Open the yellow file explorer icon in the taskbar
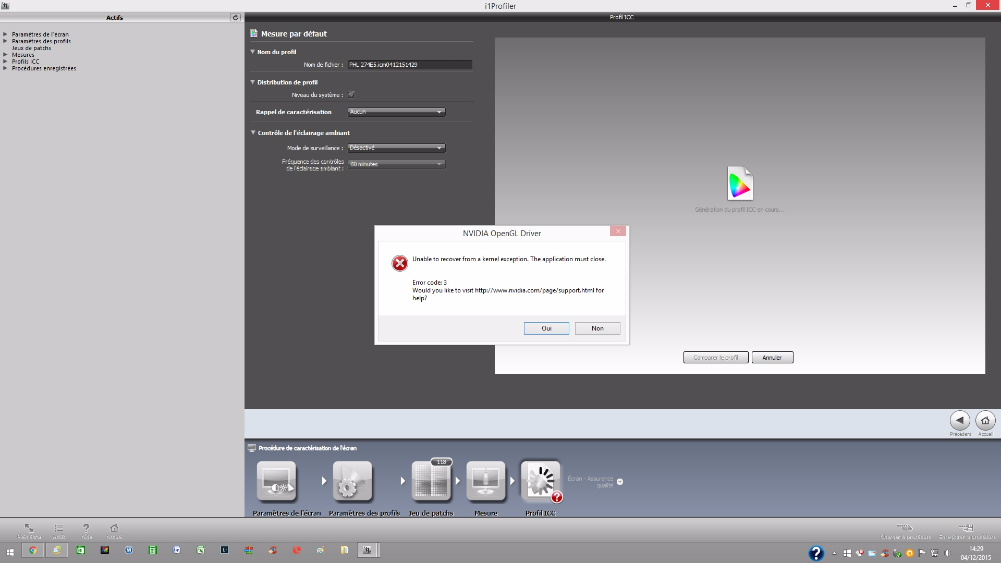The image size is (1001, 563). [344, 550]
